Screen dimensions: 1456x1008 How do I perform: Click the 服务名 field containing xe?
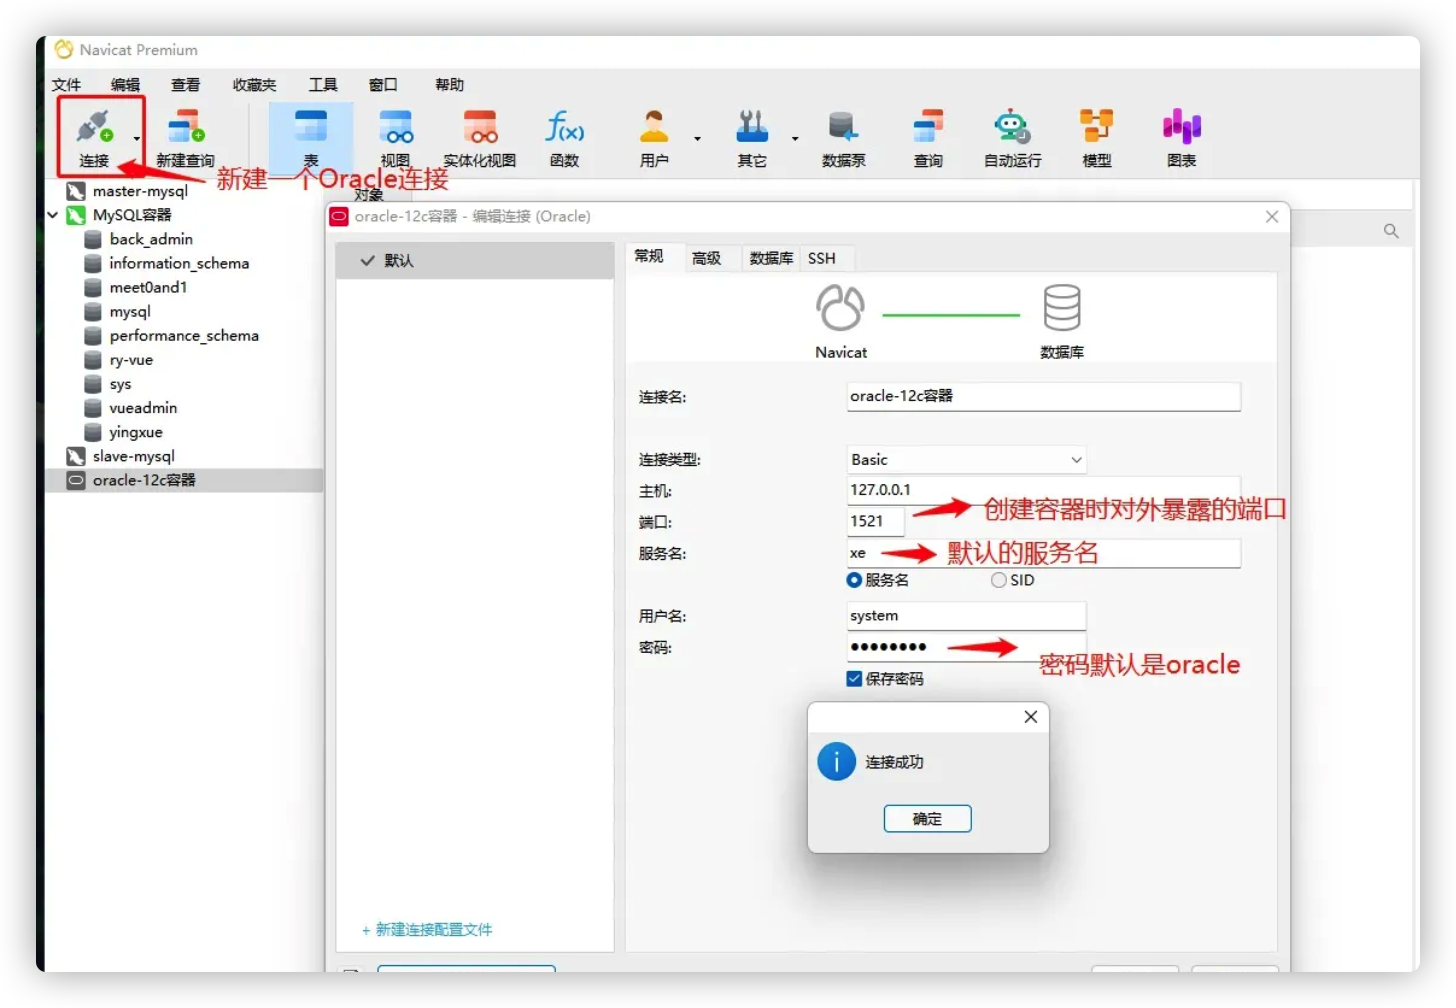(1044, 553)
